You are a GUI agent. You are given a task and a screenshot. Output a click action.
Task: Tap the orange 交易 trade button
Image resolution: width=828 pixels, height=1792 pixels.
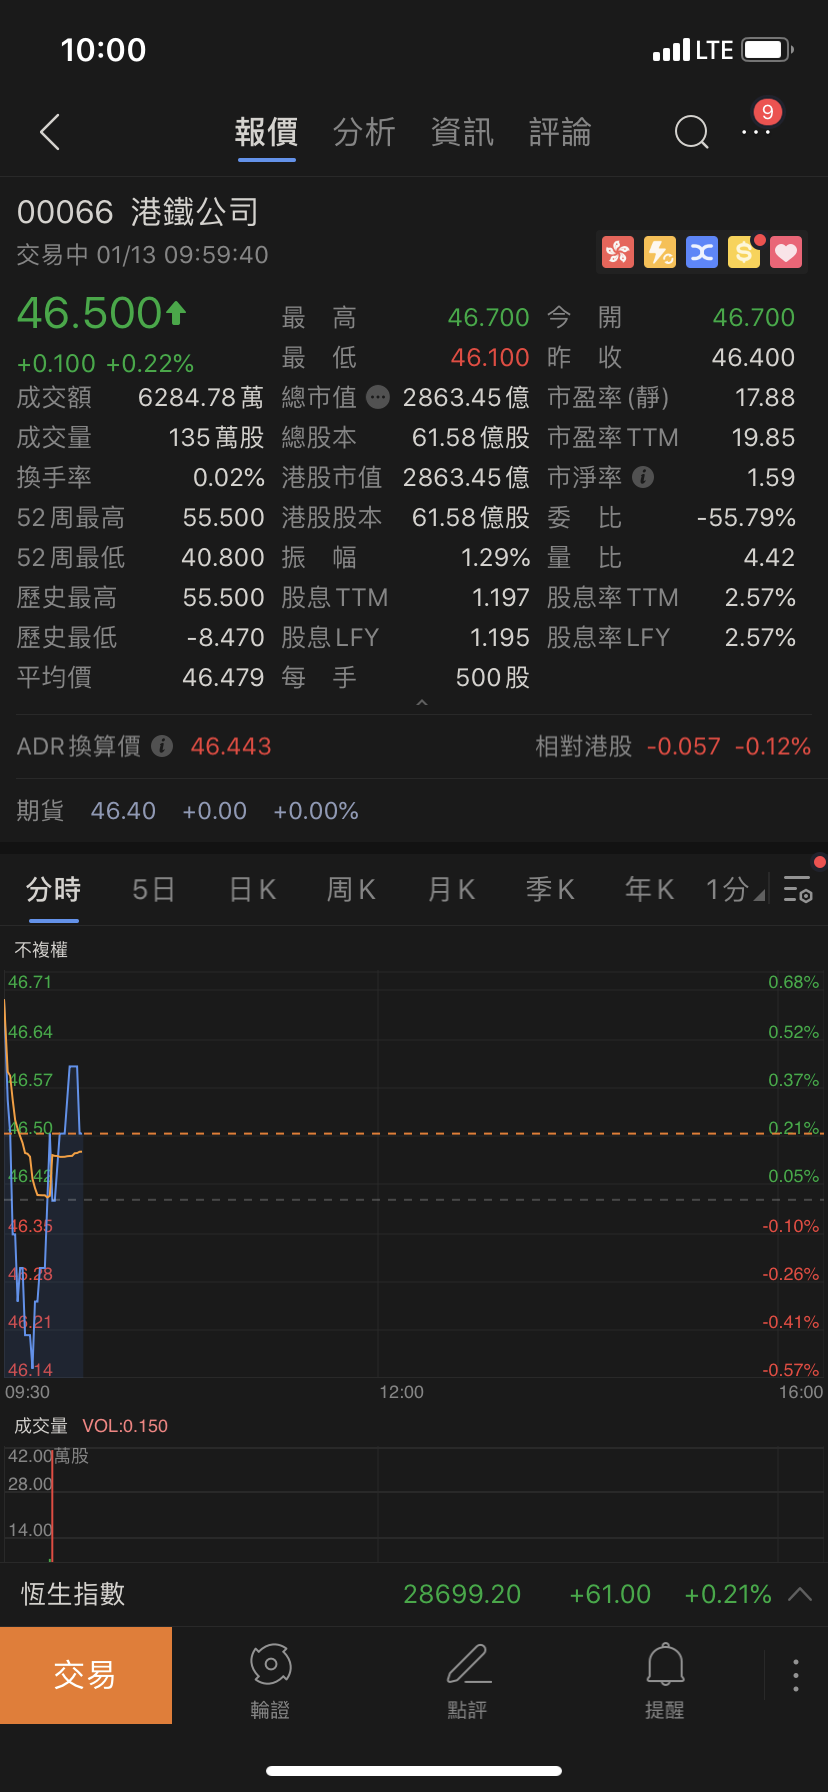click(86, 1675)
